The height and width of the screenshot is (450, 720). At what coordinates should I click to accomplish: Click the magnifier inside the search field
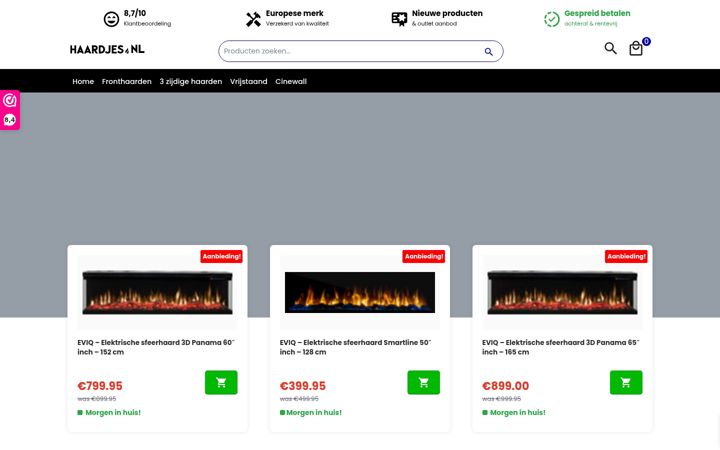click(x=489, y=51)
